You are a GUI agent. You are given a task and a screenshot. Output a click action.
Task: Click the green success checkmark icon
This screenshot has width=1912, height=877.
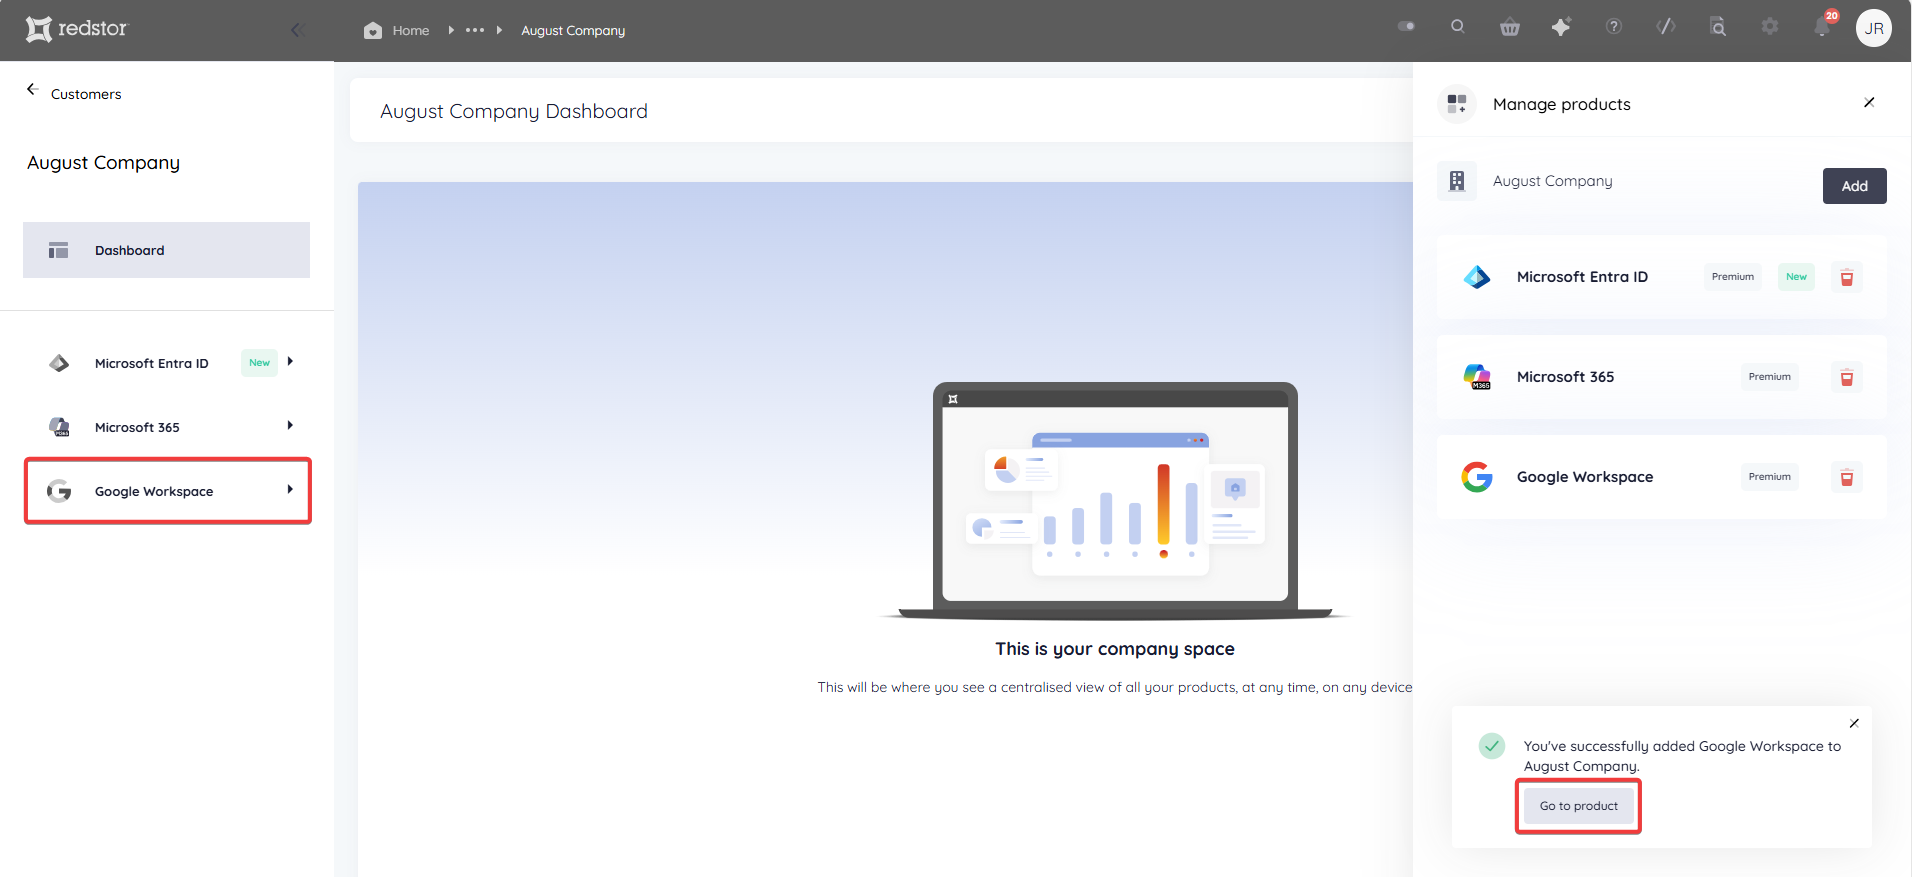click(x=1492, y=746)
